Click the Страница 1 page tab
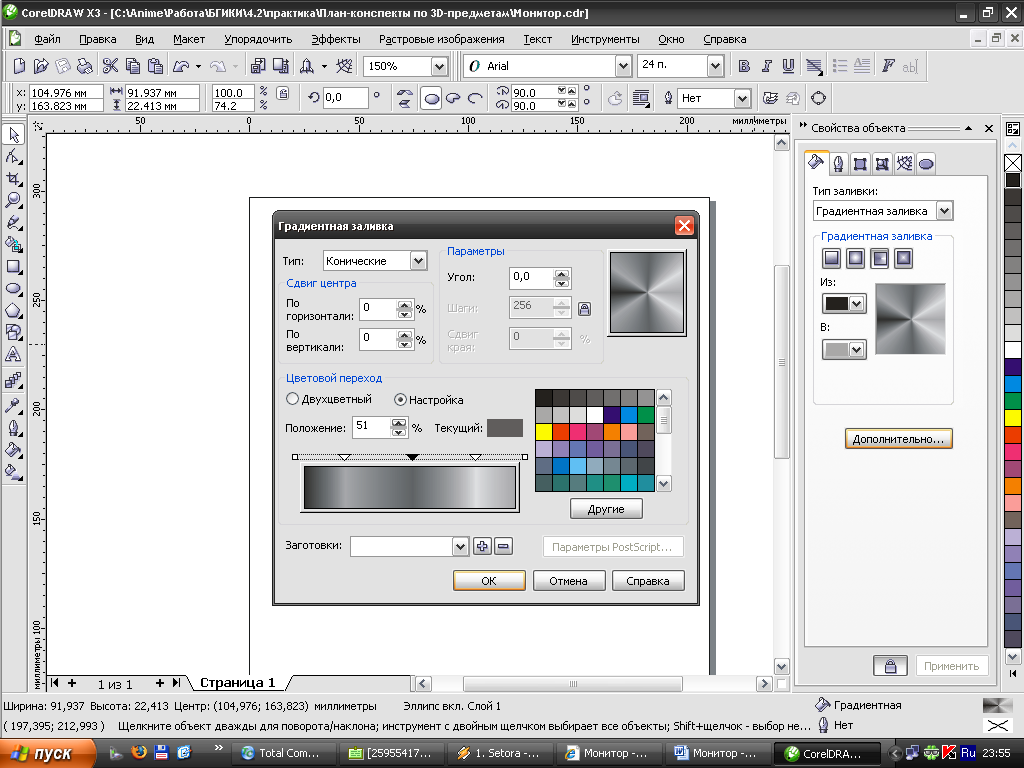 point(238,682)
